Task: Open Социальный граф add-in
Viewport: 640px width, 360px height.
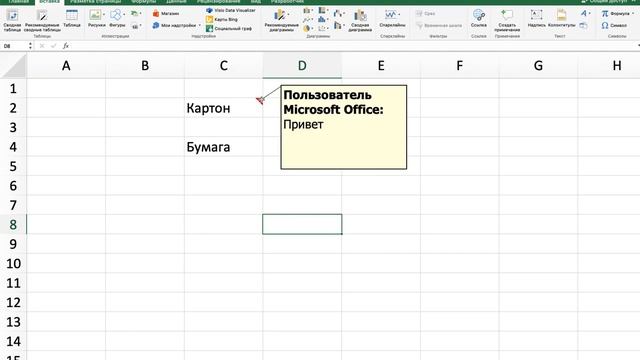Action: 229,29
